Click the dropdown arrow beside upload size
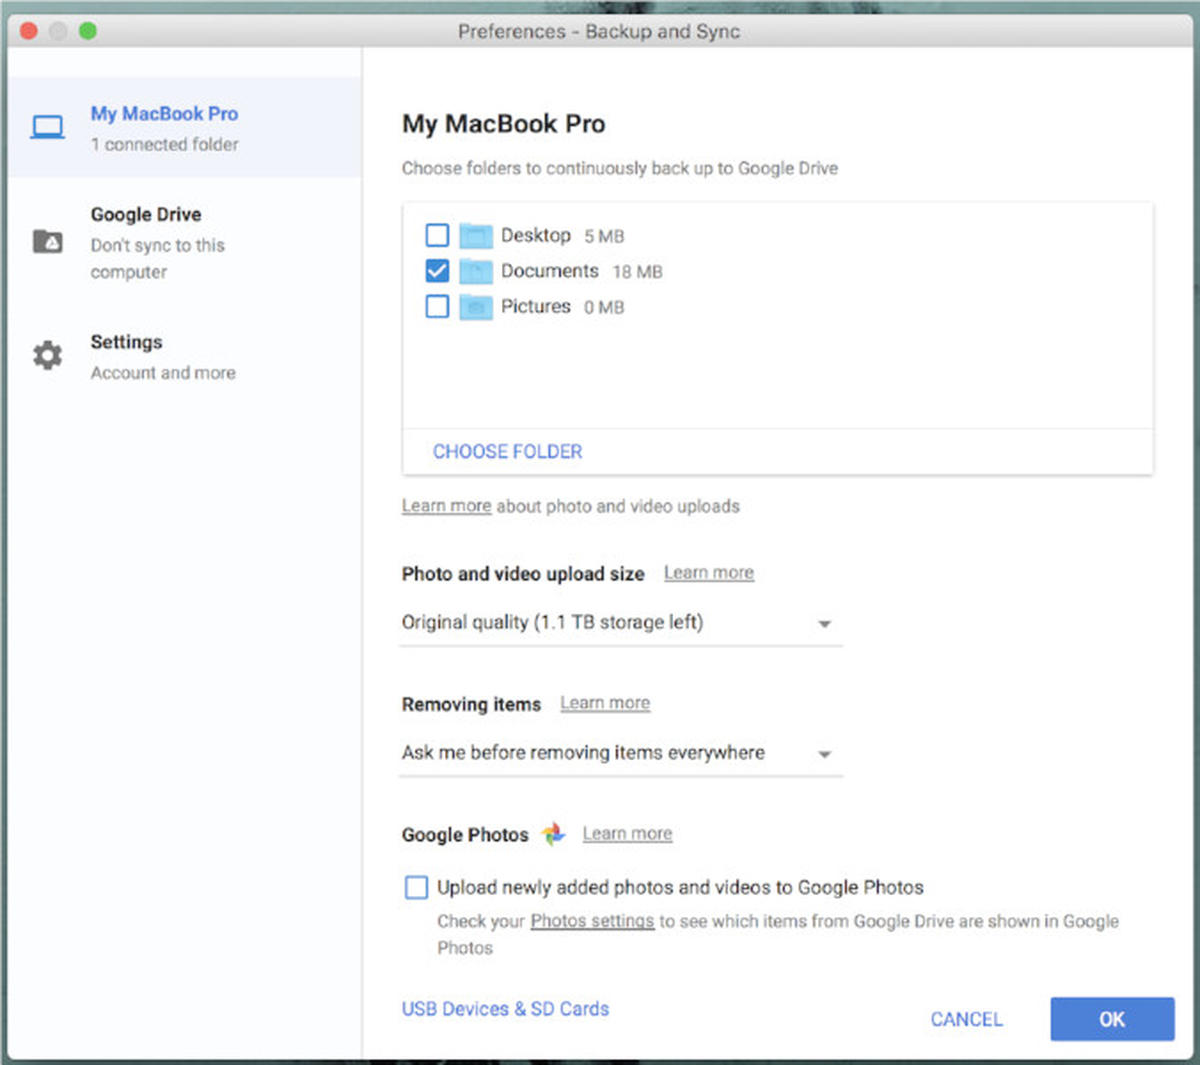 [x=824, y=623]
